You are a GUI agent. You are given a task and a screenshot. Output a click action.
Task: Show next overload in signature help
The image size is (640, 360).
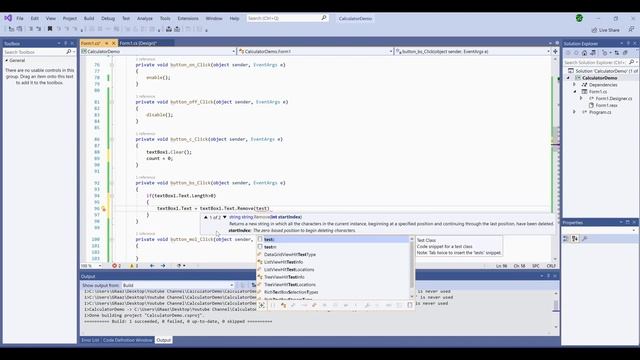tap(224, 217)
